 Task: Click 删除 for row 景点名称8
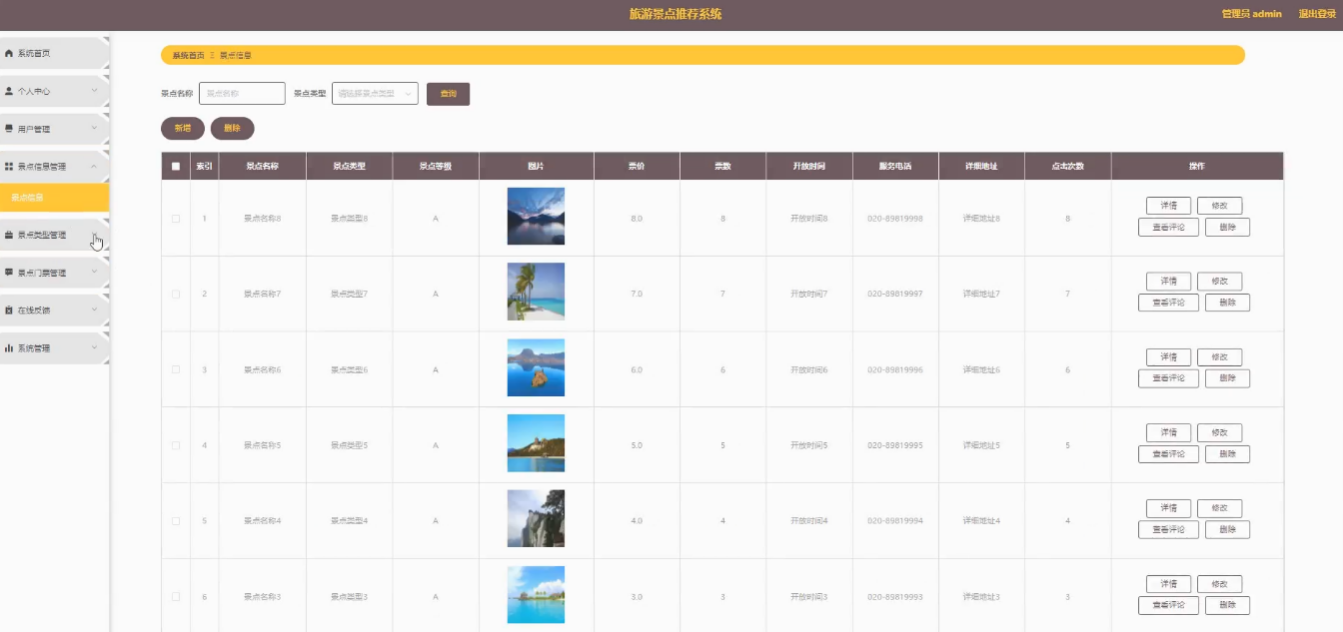tap(1227, 227)
